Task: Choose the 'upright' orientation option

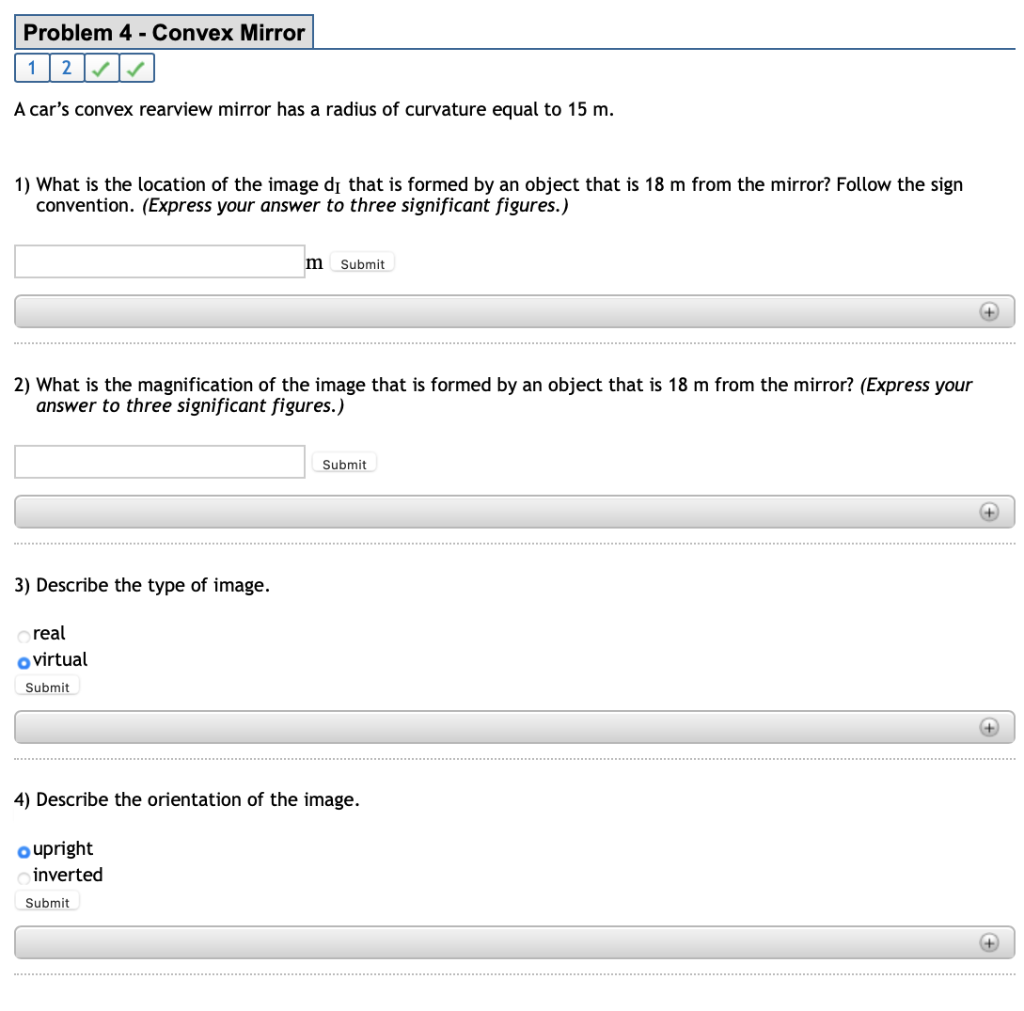Action: (x=24, y=852)
